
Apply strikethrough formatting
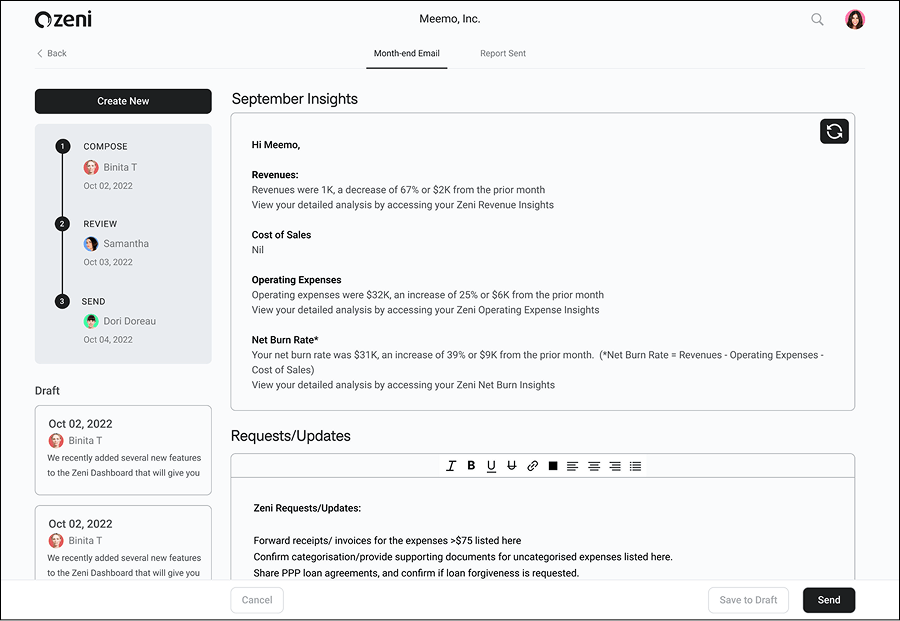click(x=512, y=466)
